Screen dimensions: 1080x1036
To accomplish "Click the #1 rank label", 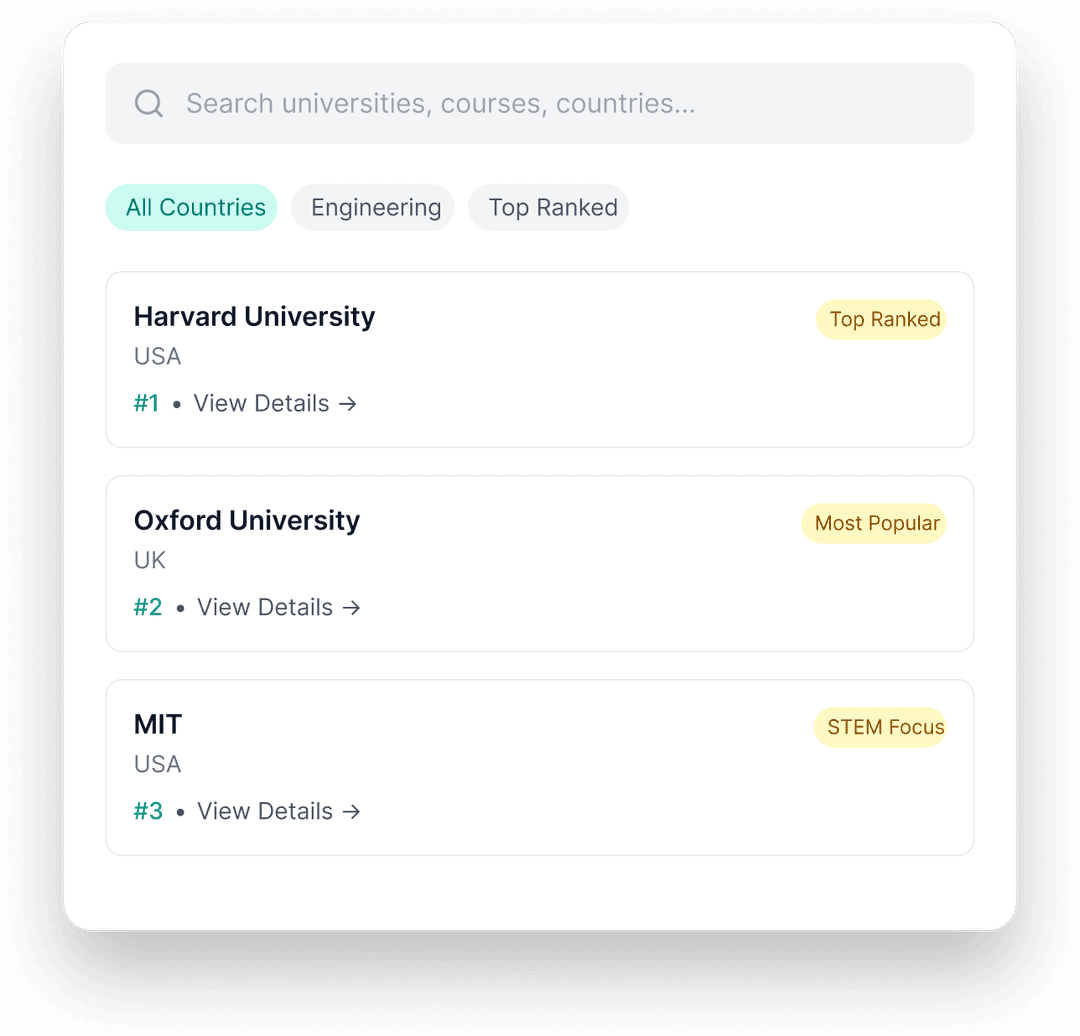I will click(x=146, y=403).
